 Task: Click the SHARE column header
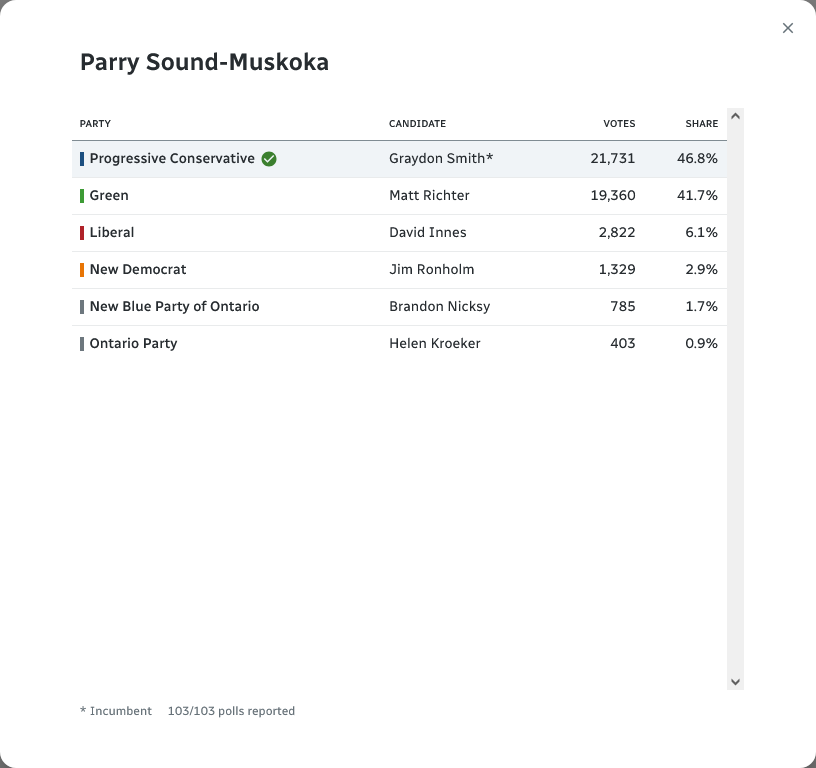pyautogui.click(x=701, y=124)
